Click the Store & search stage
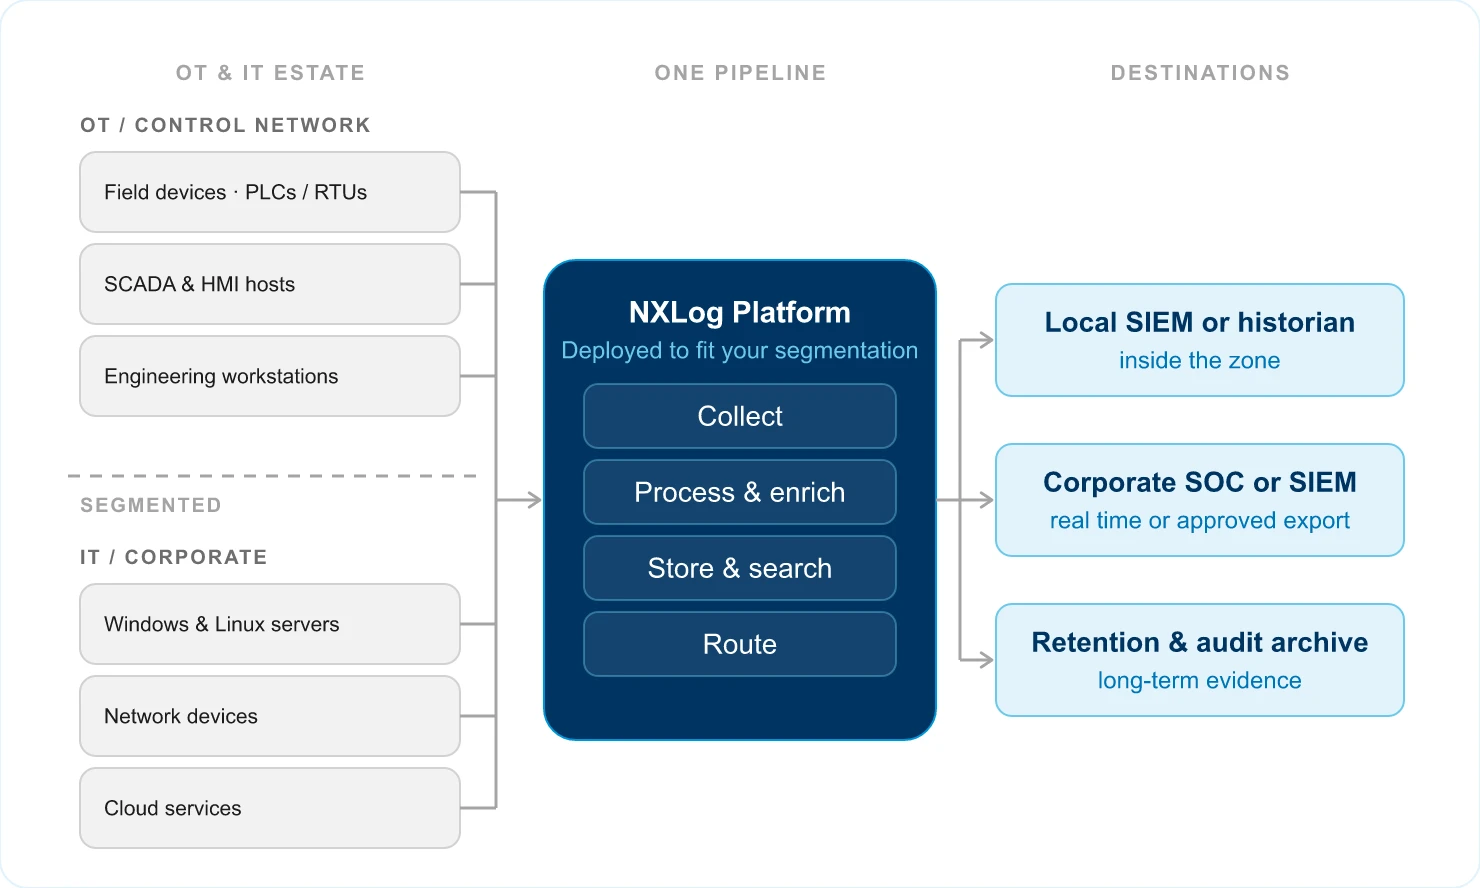Viewport: 1480px width, 888px height. 740,568
